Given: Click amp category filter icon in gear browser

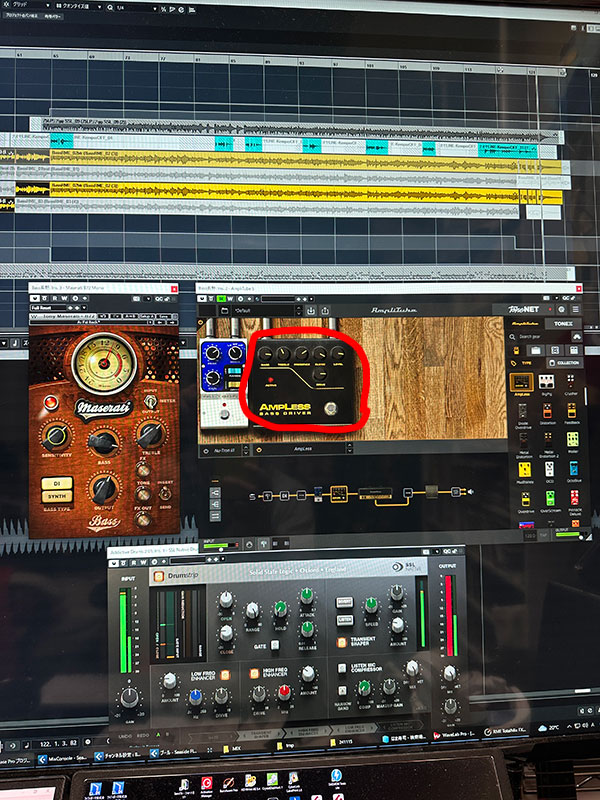Looking at the screenshot, I should pos(535,350).
